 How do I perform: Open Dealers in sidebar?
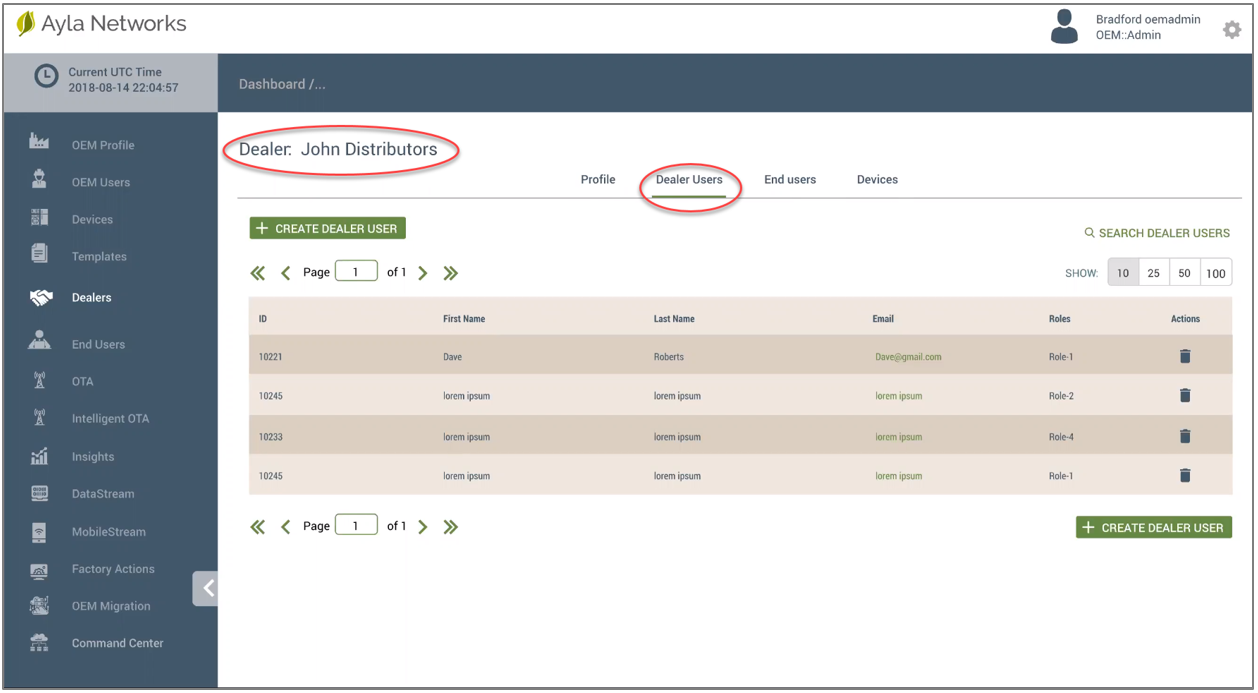tap(92, 298)
